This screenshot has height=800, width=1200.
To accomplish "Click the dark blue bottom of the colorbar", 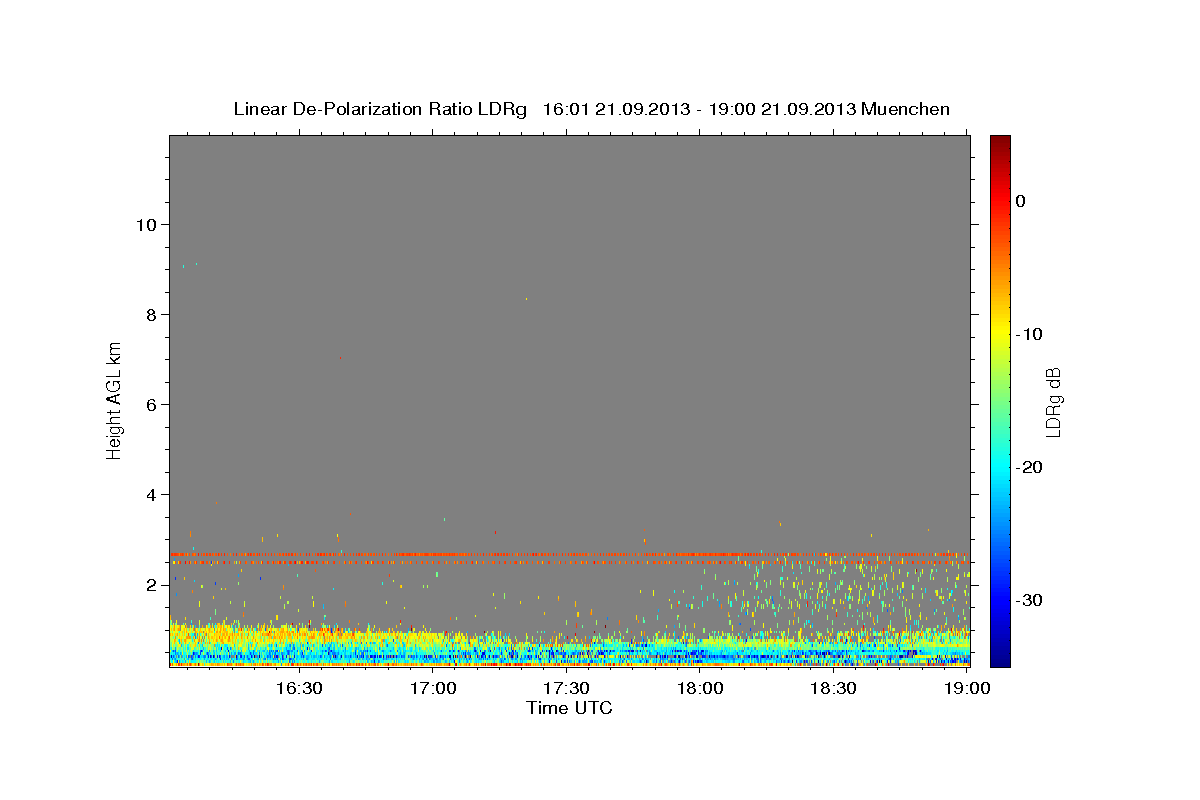I will 1000,655.
